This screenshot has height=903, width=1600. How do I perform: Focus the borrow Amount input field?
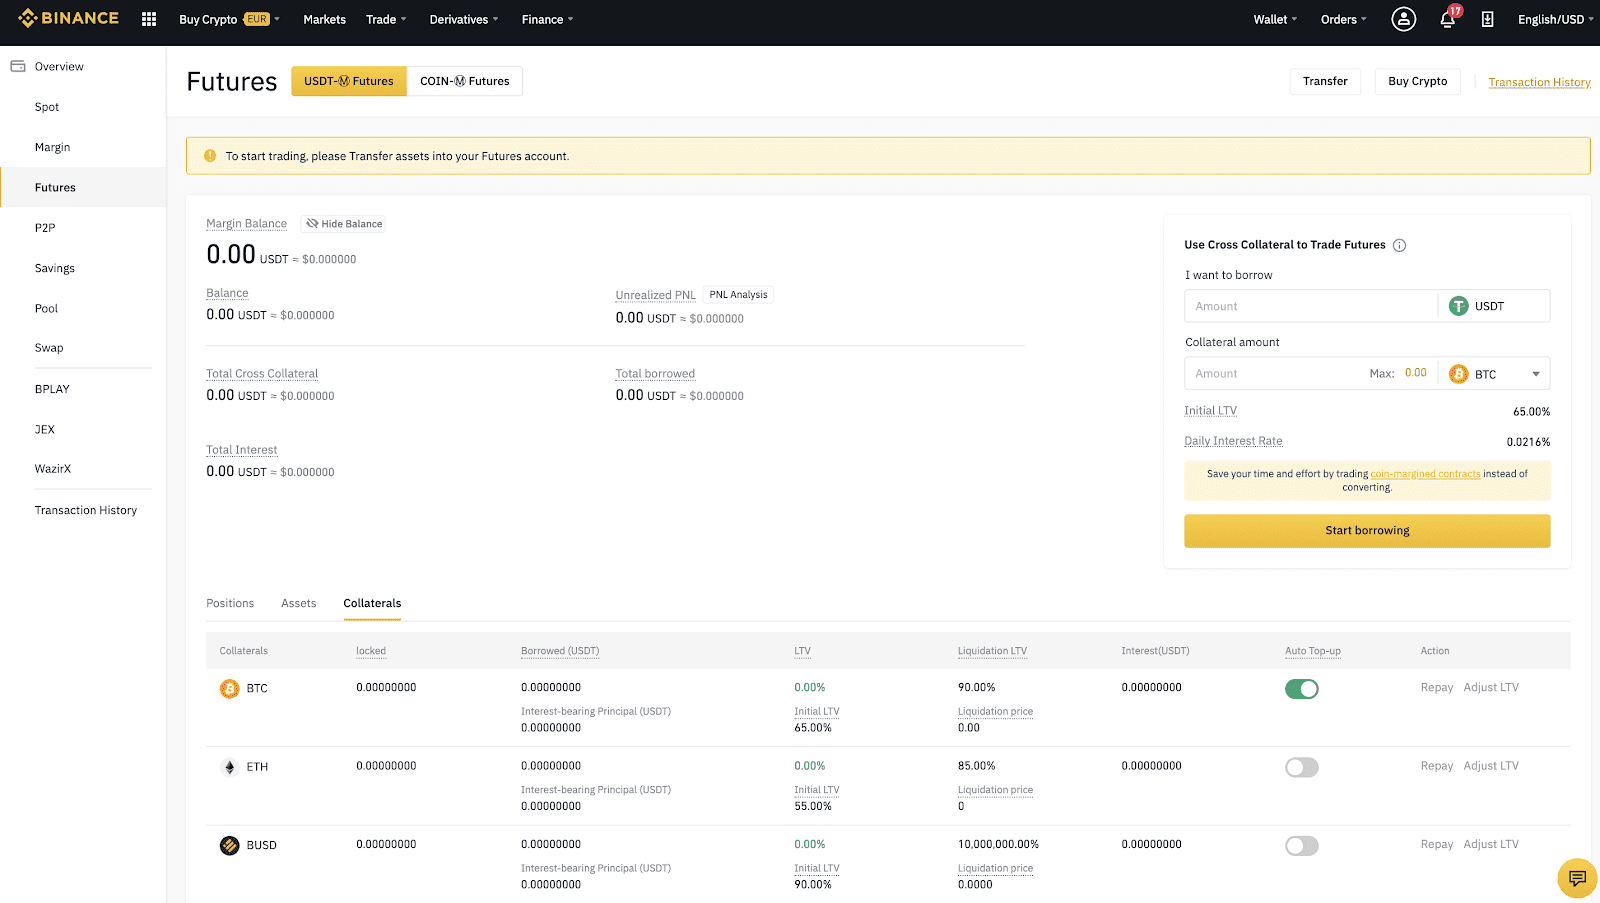[x=1310, y=306]
